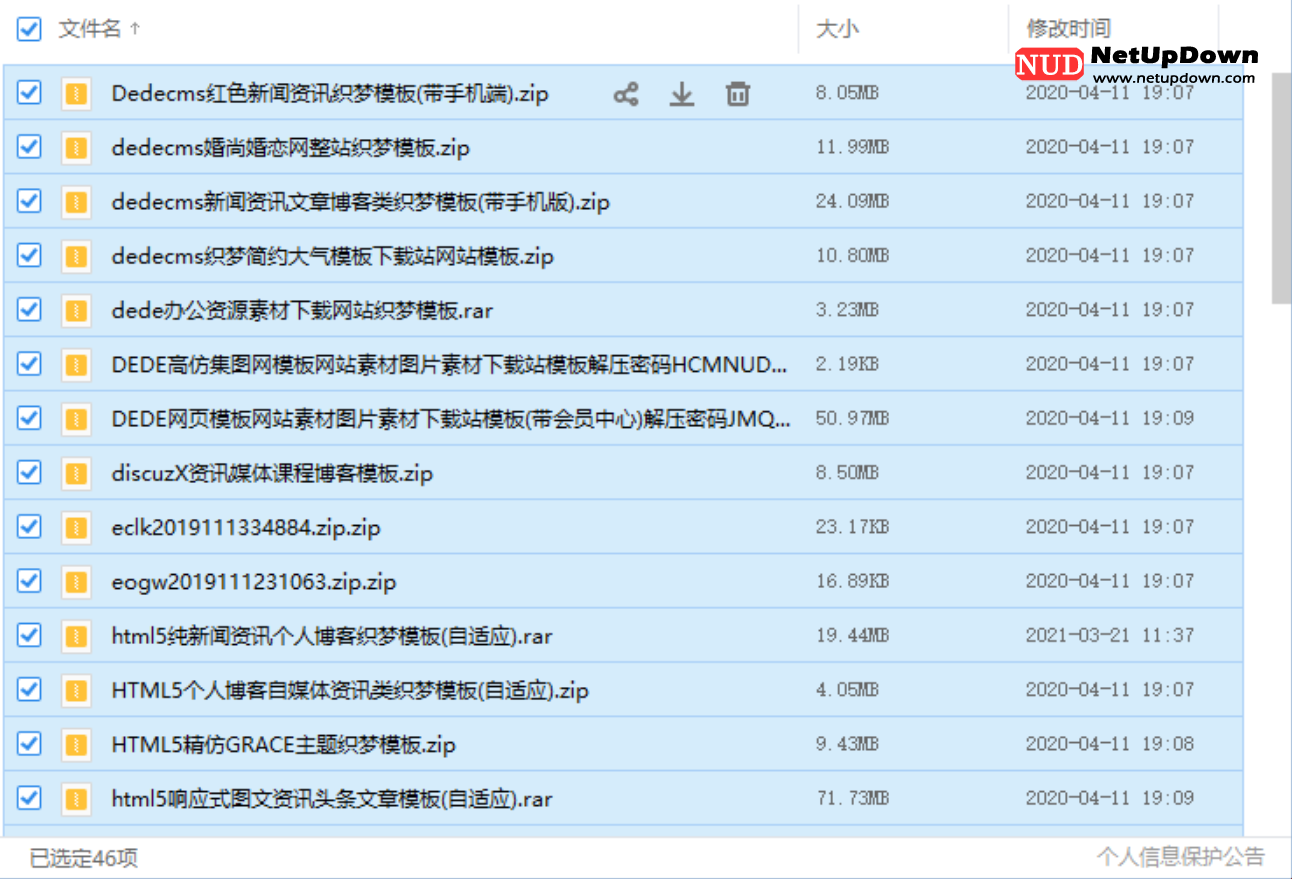Screen dimensions: 1292x879
Task: Click archive icon of dedecms织梦简约大气模板下载站
Action: (76, 256)
